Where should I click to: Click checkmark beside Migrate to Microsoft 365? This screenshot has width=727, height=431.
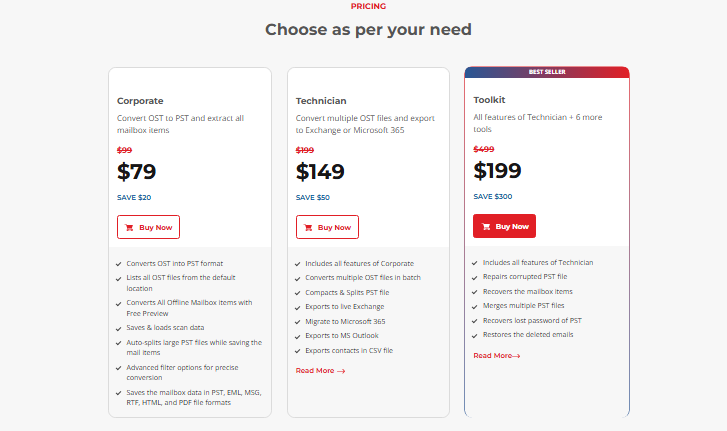(298, 322)
